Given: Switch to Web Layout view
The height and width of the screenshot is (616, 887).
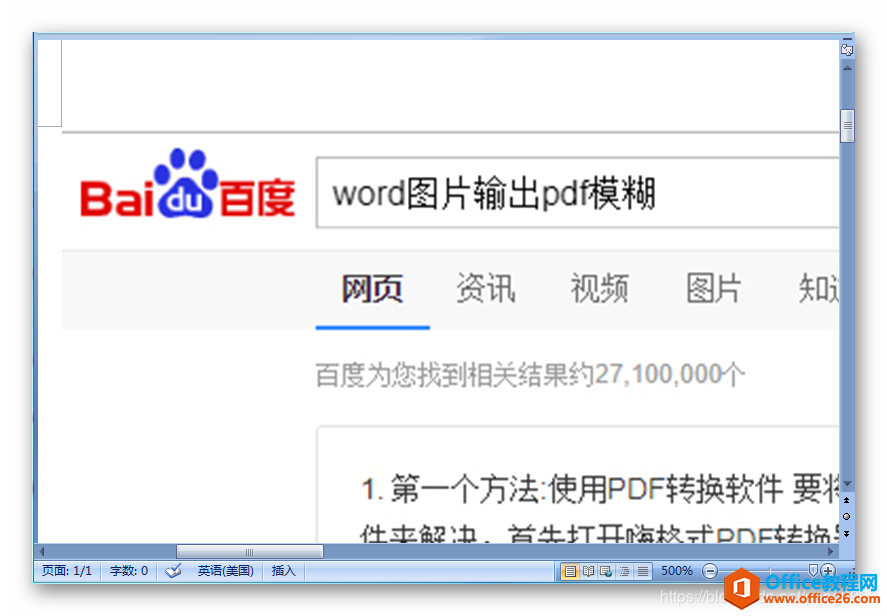Looking at the screenshot, I should coord(606,571).
